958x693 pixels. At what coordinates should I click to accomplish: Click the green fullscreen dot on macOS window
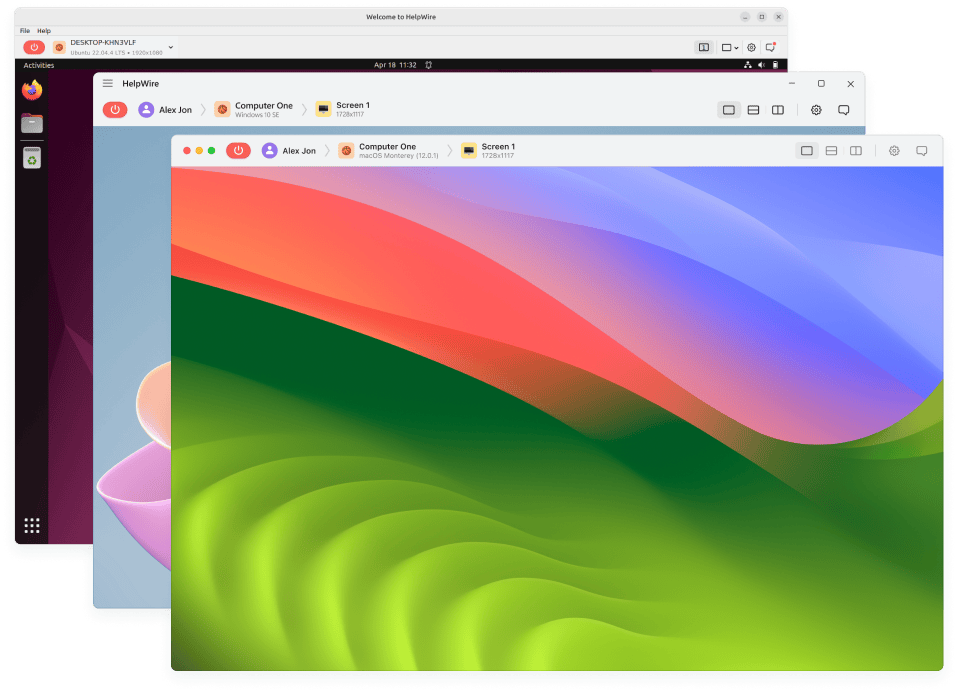(211, 150)
